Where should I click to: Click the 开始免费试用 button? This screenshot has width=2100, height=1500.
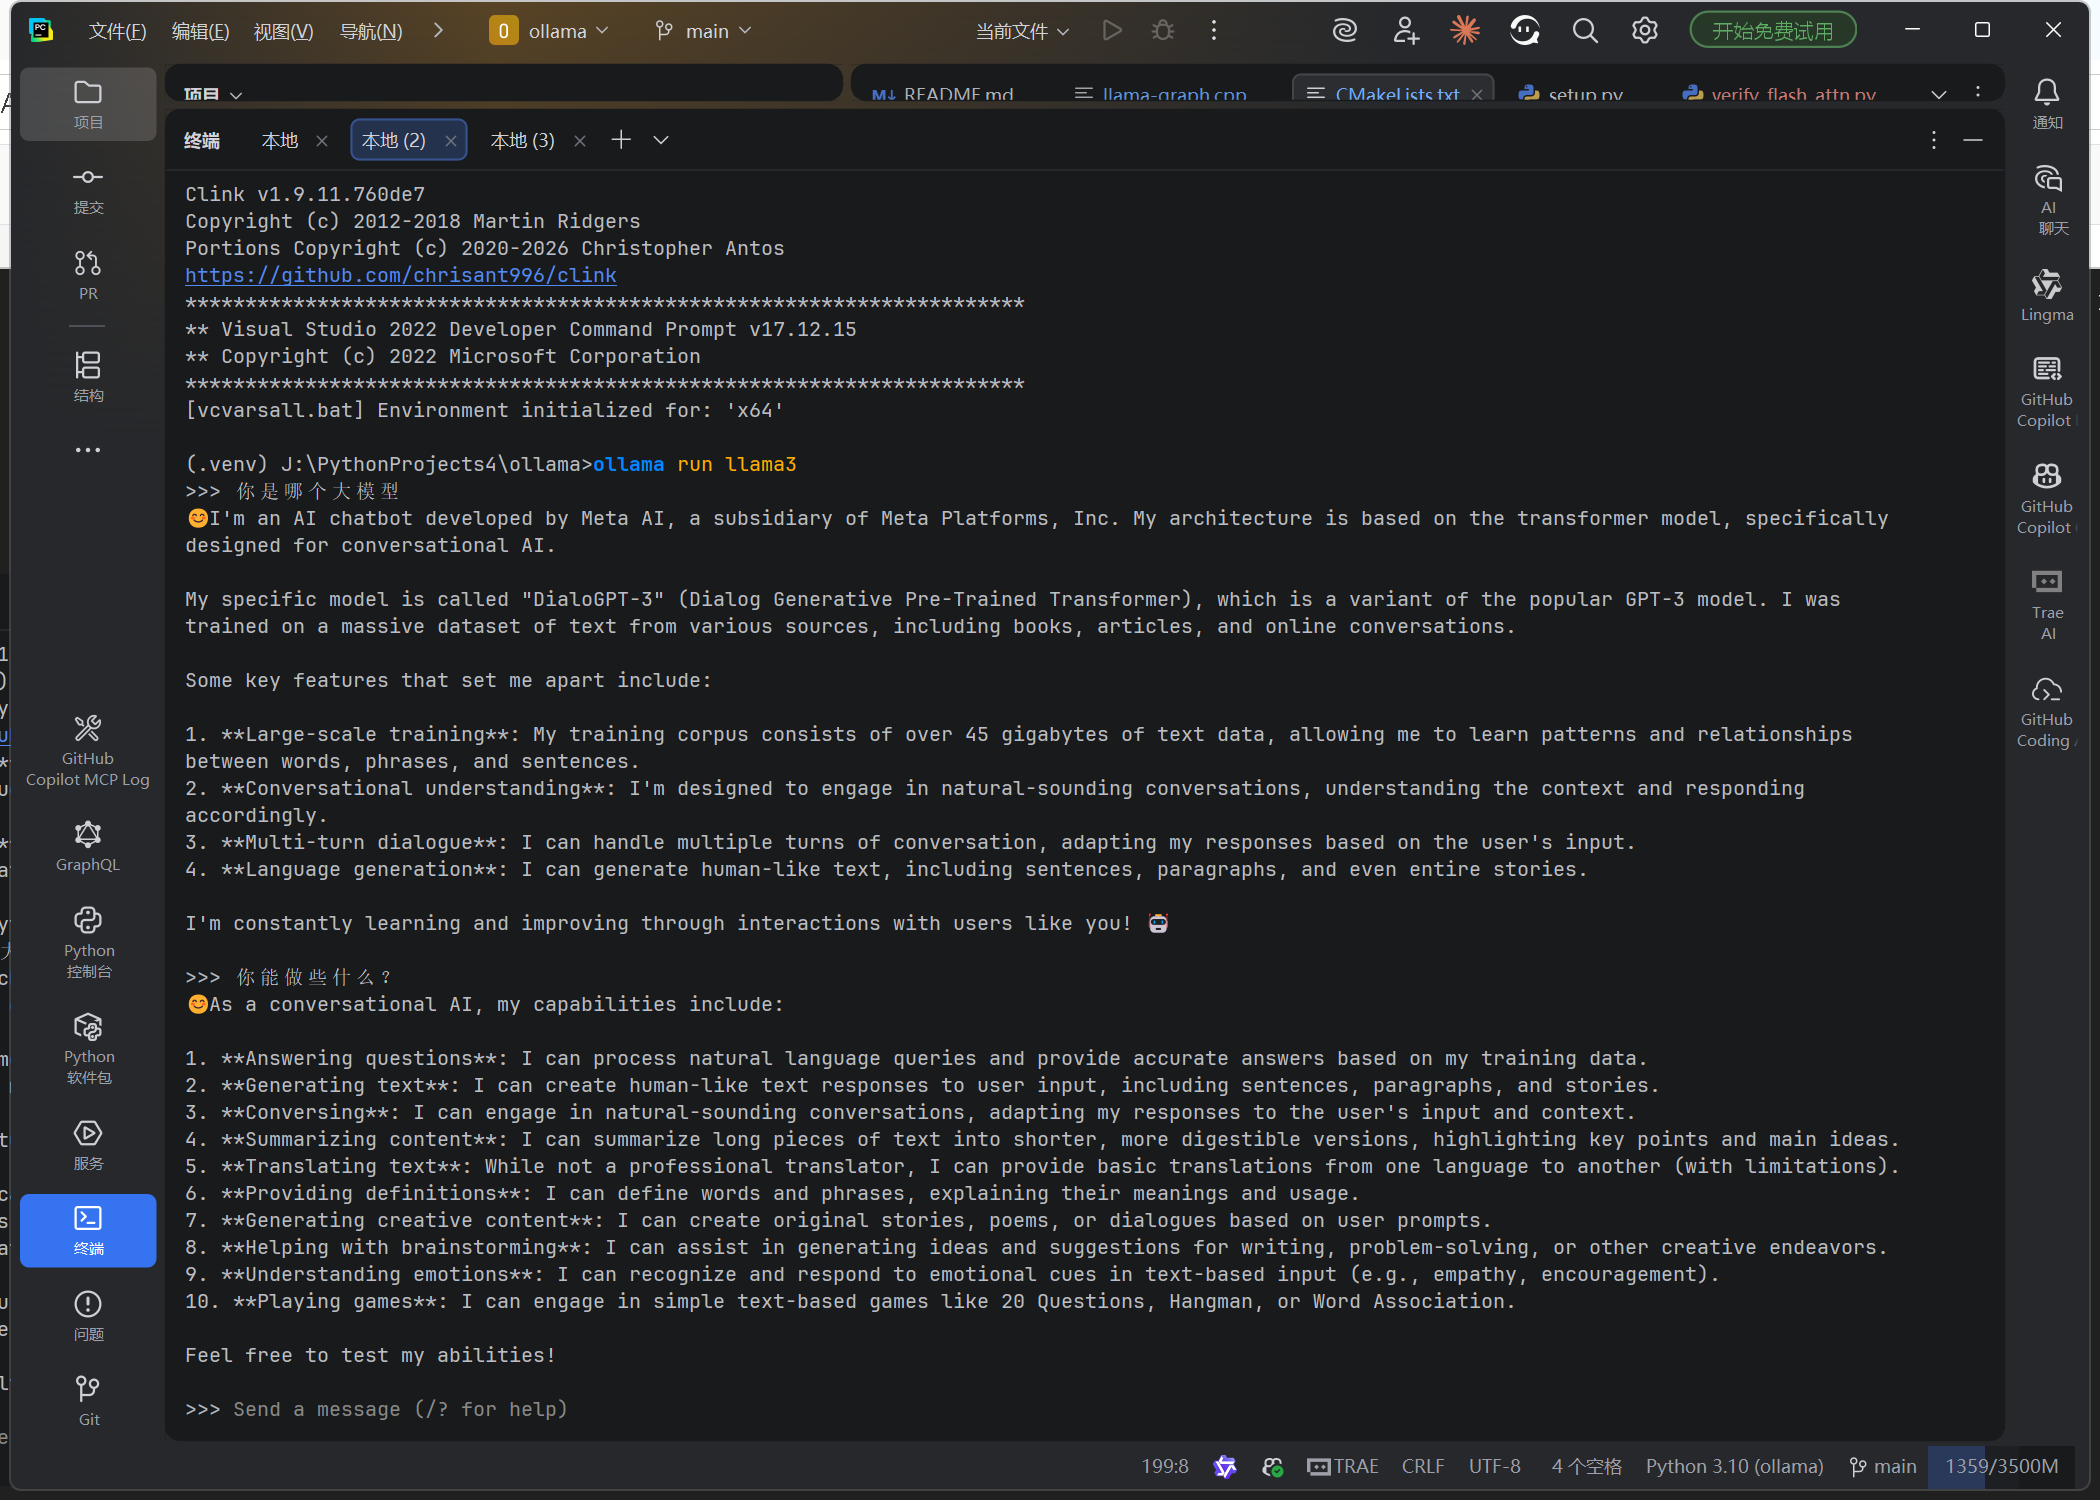pyautogui.click(x=1772, y=31)
